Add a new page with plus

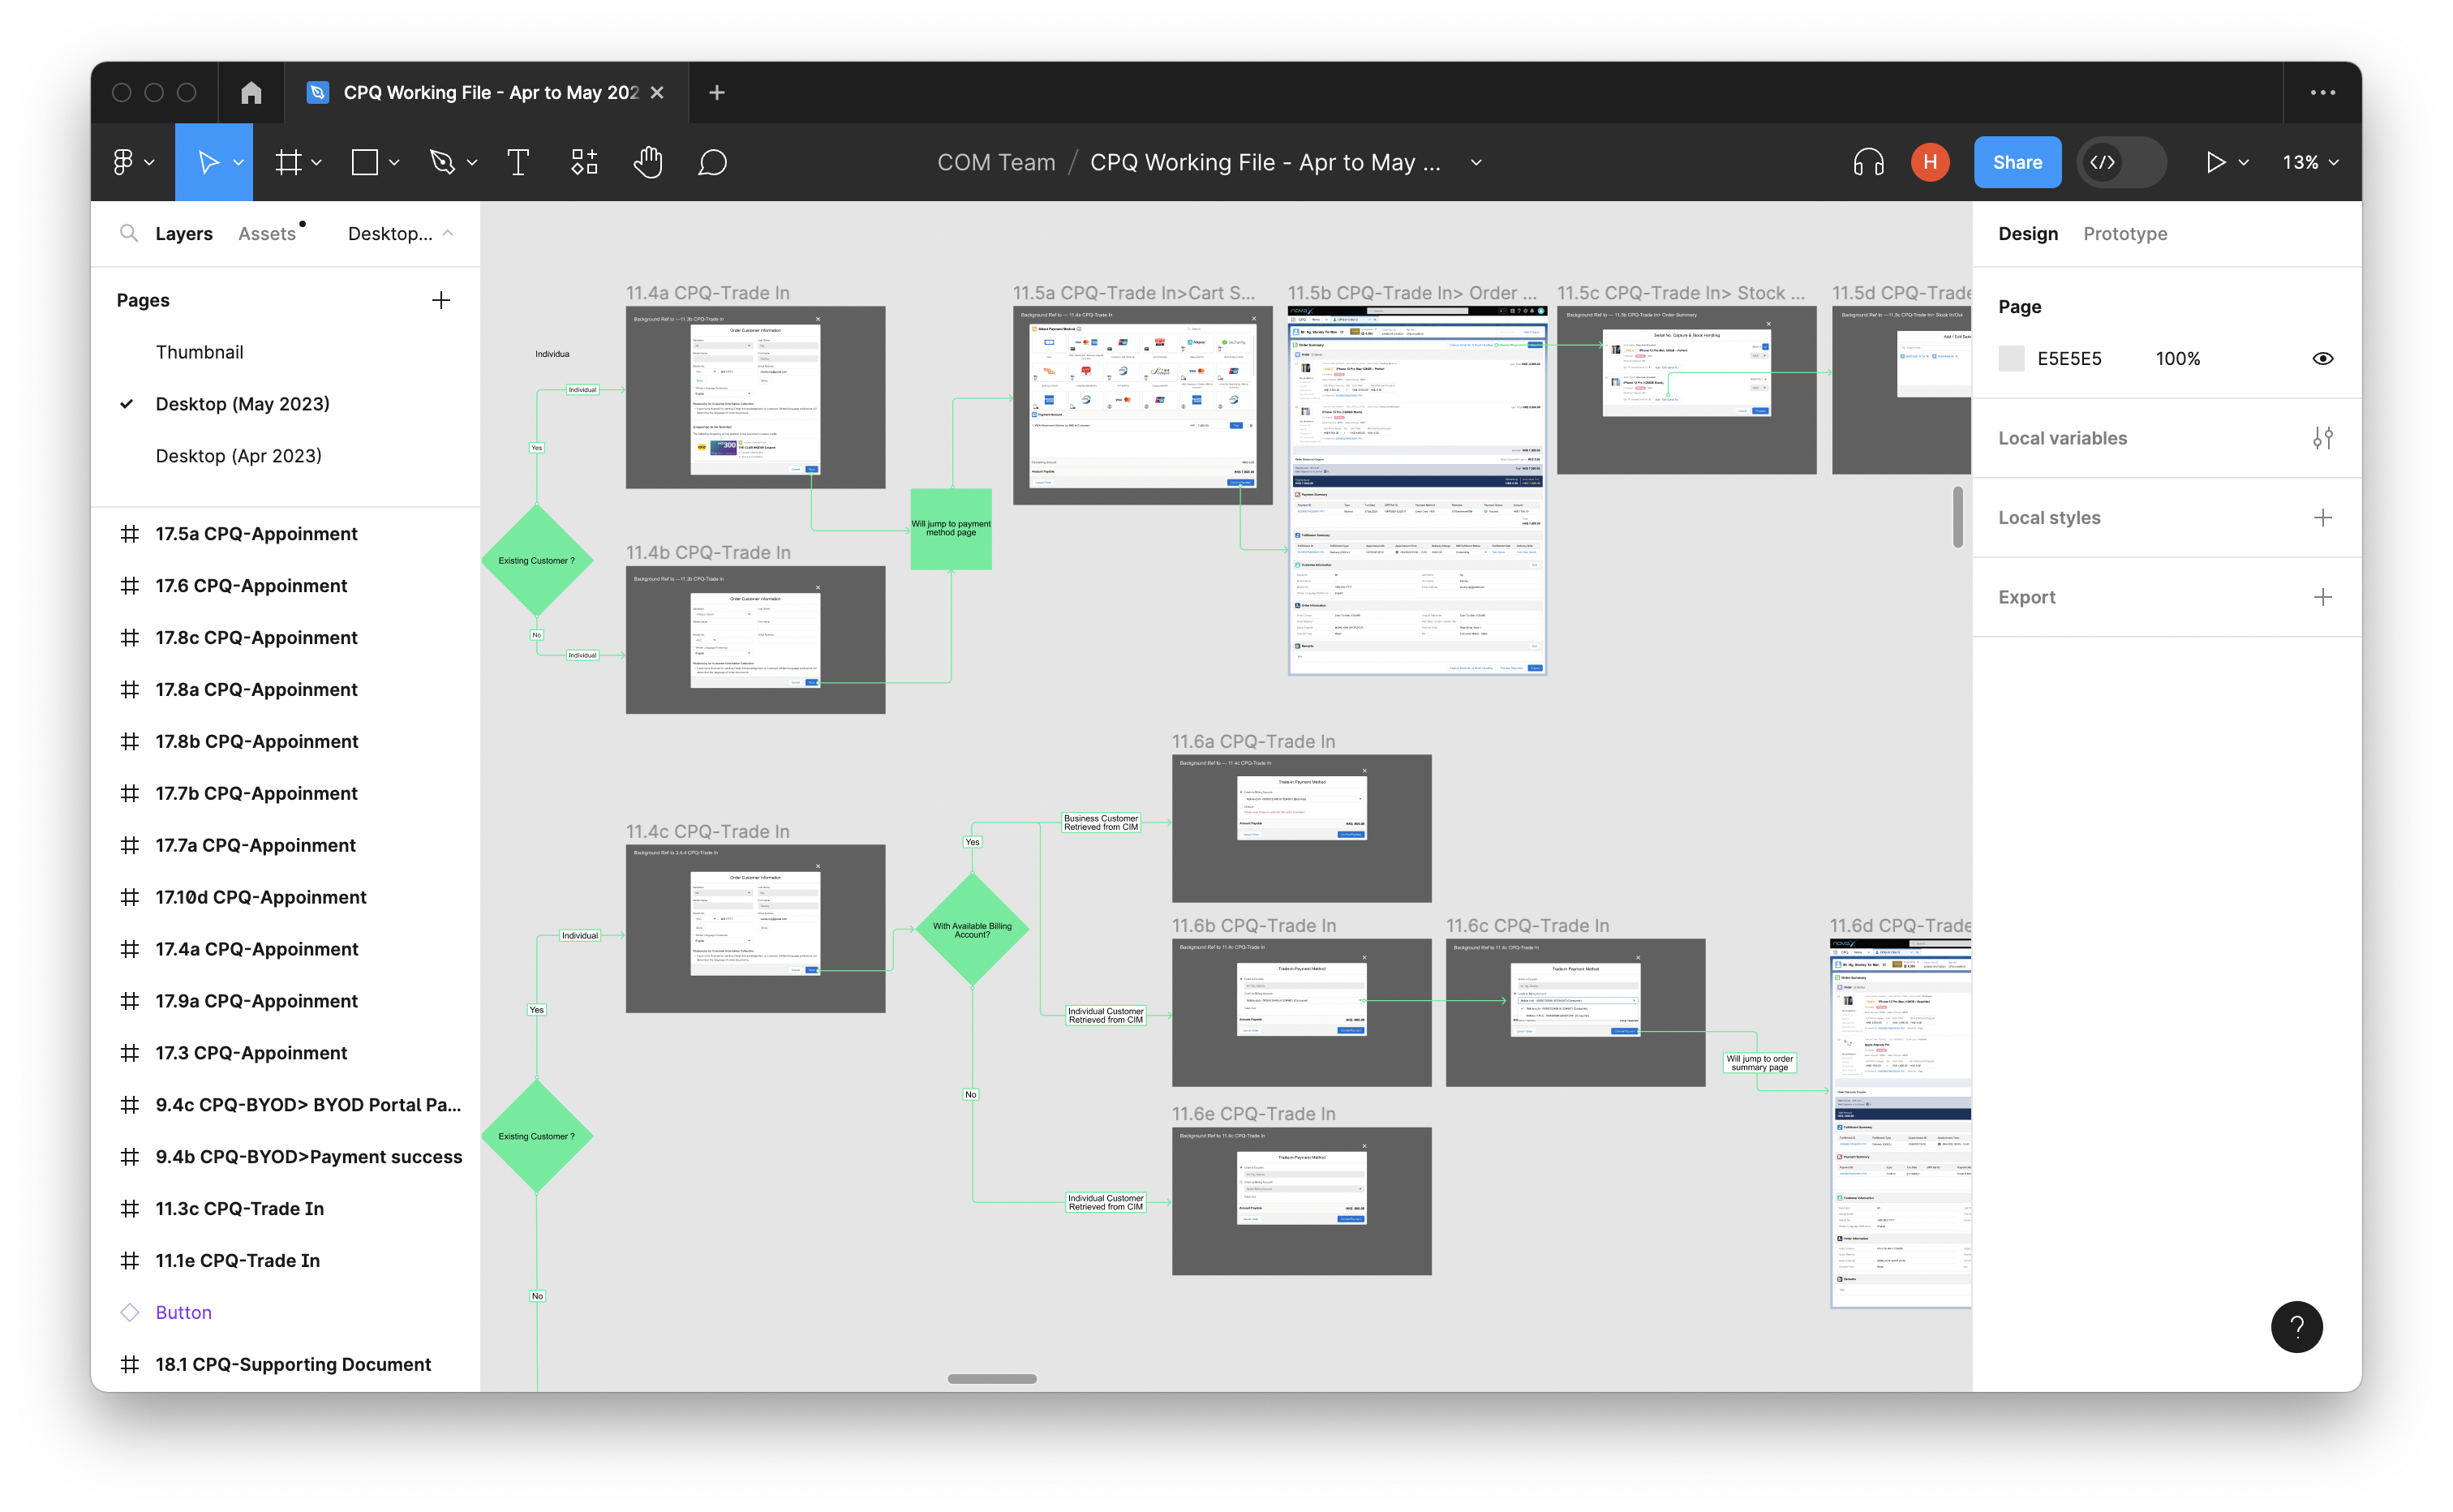pos(441,300)
